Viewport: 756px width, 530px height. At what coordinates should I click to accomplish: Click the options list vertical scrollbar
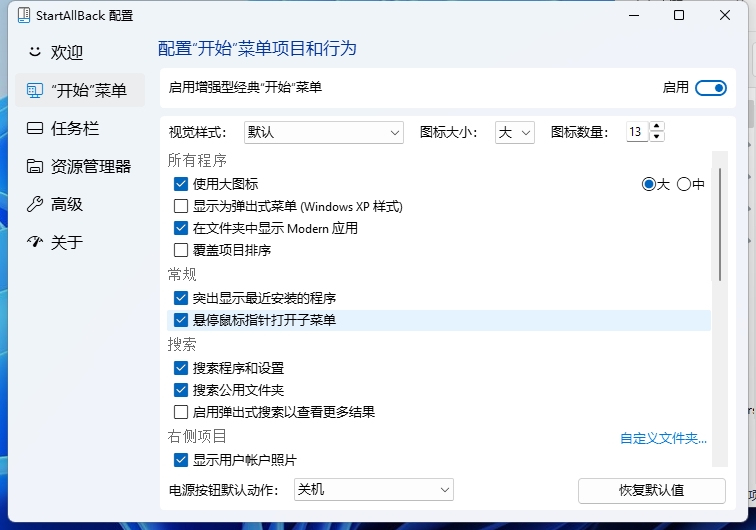click(720, 224)
